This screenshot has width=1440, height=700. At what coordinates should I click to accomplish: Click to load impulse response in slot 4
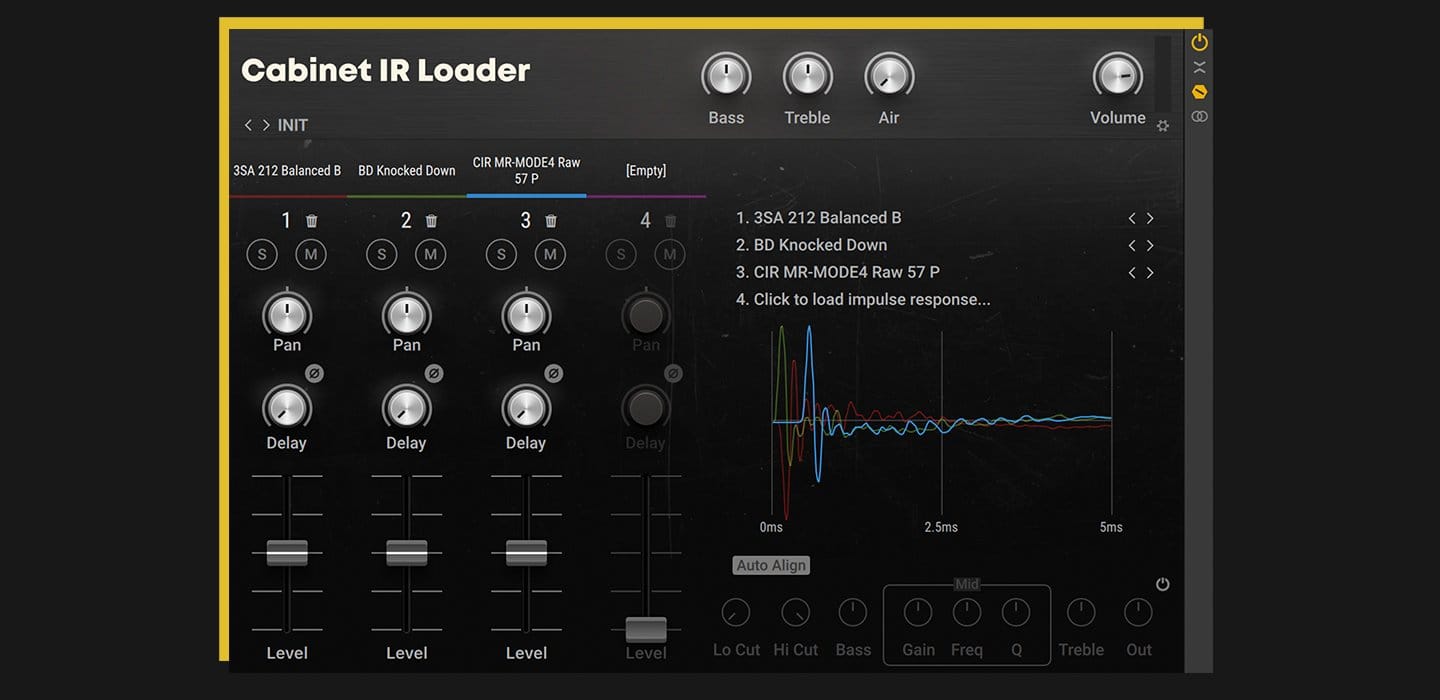[x=864, y=299]
